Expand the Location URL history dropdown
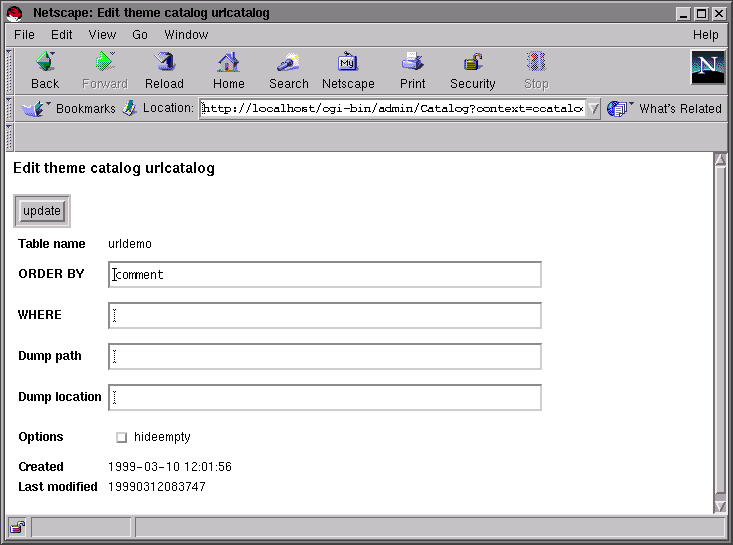 pyautogui.click(x=593, y=108)
